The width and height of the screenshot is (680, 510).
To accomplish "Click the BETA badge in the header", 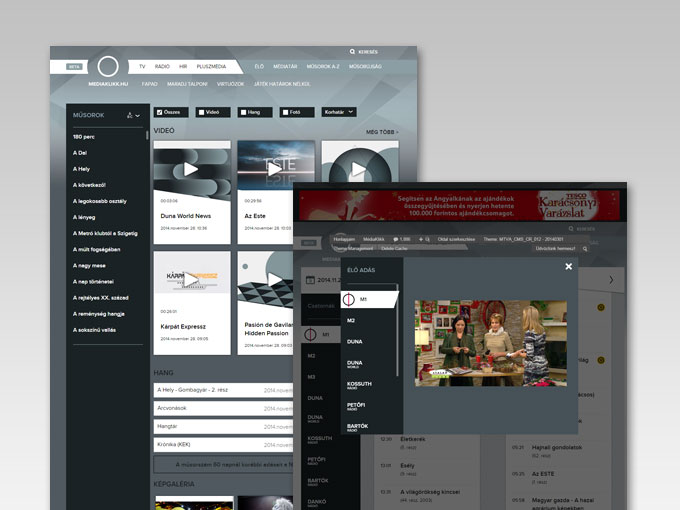I will point(74,67).
